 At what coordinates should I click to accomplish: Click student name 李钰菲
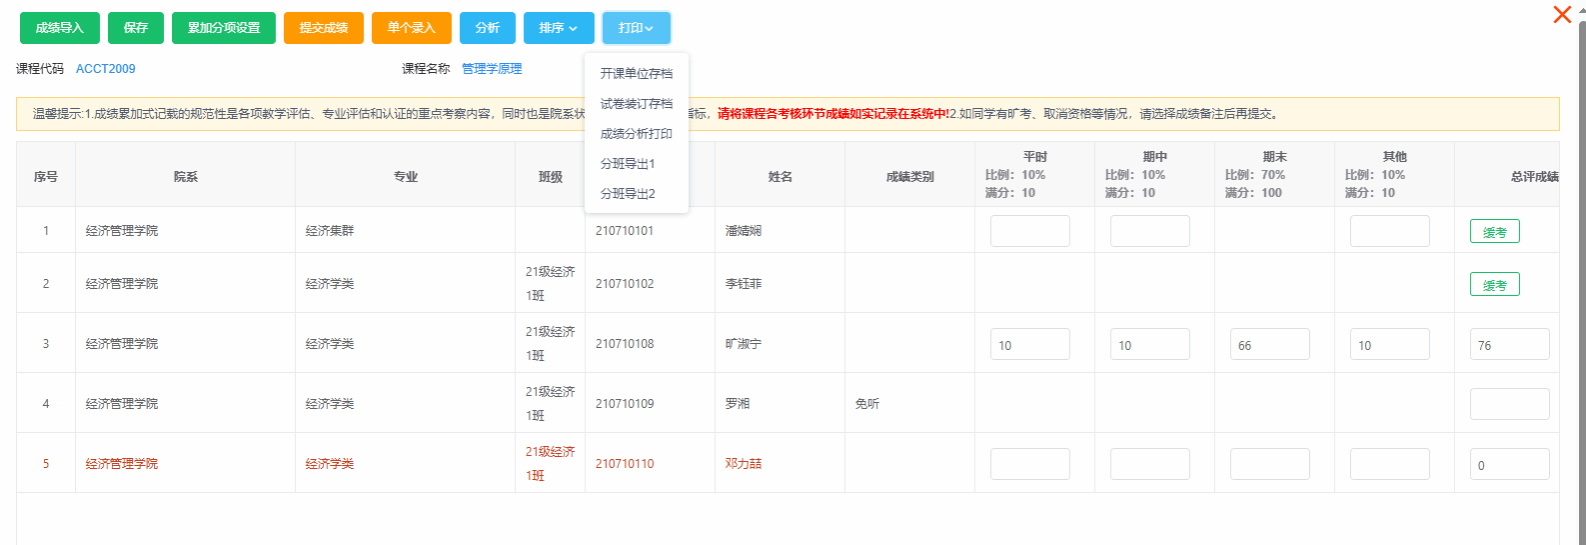[743, 284]
